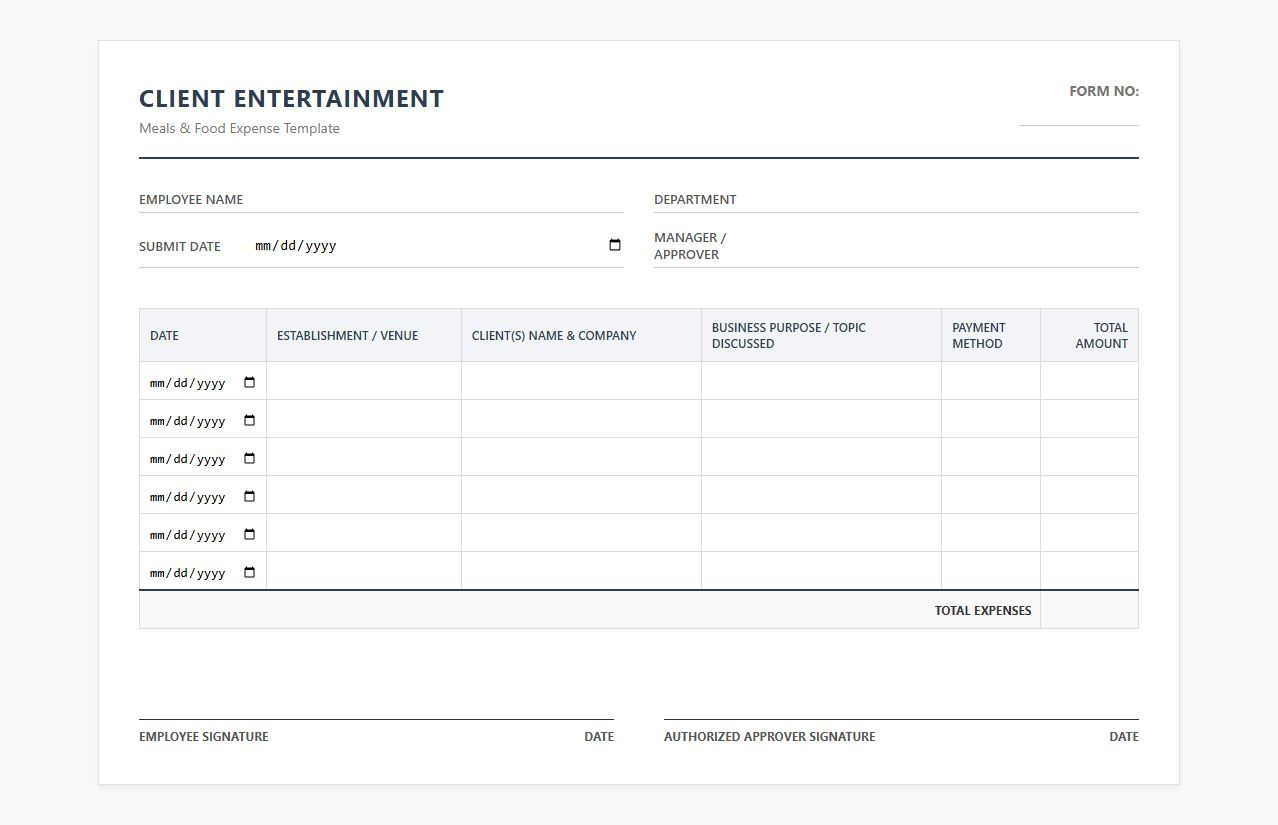The image size is (1278, 825).
Task: Click second row Business Purpose cell
Action: click(821, 419)
